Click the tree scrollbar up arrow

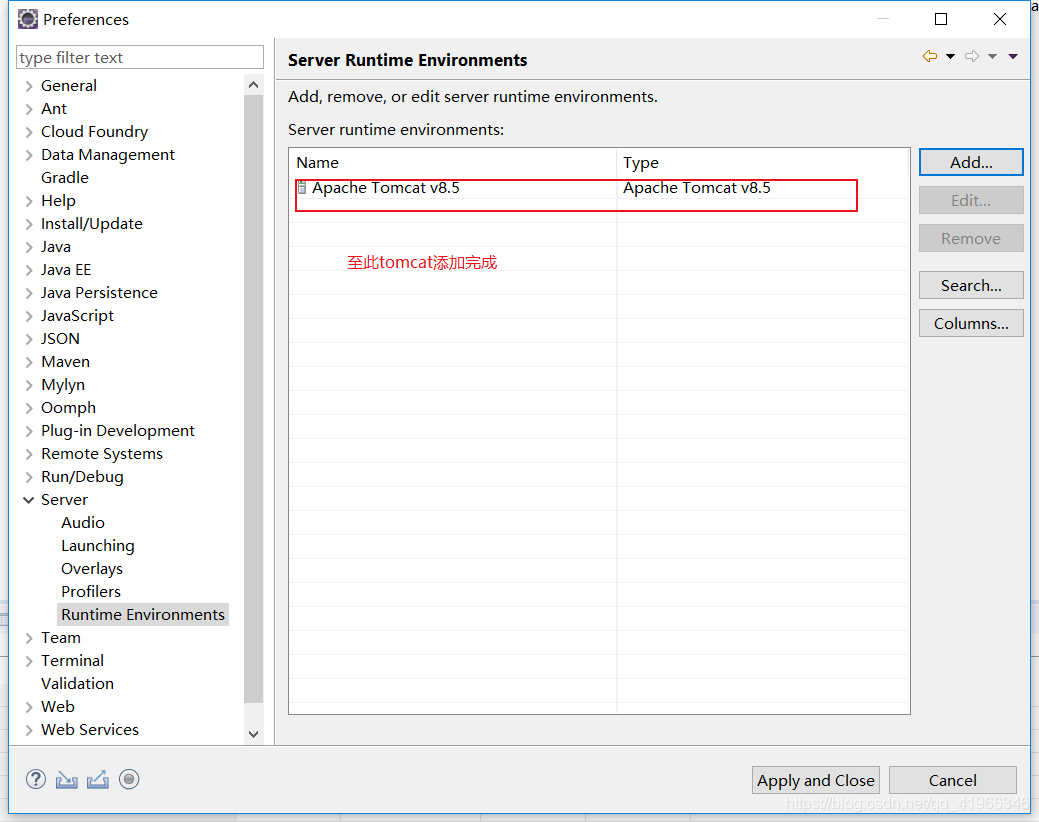253,85
